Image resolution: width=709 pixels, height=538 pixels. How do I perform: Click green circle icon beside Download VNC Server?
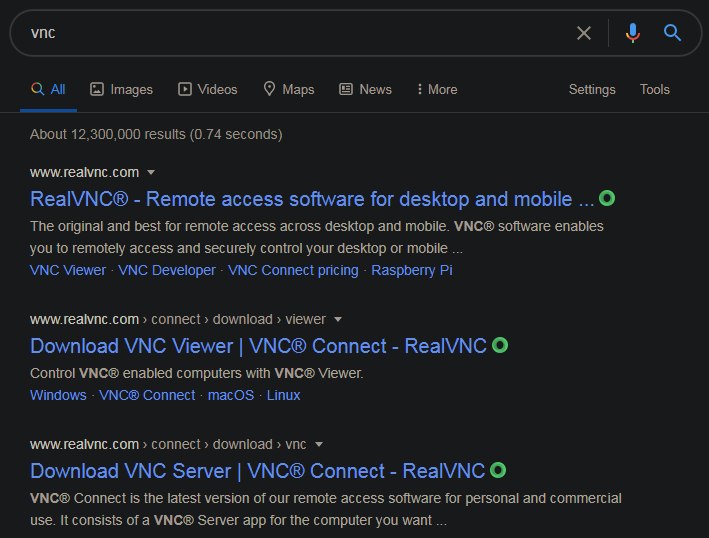[x=498, y=470]
